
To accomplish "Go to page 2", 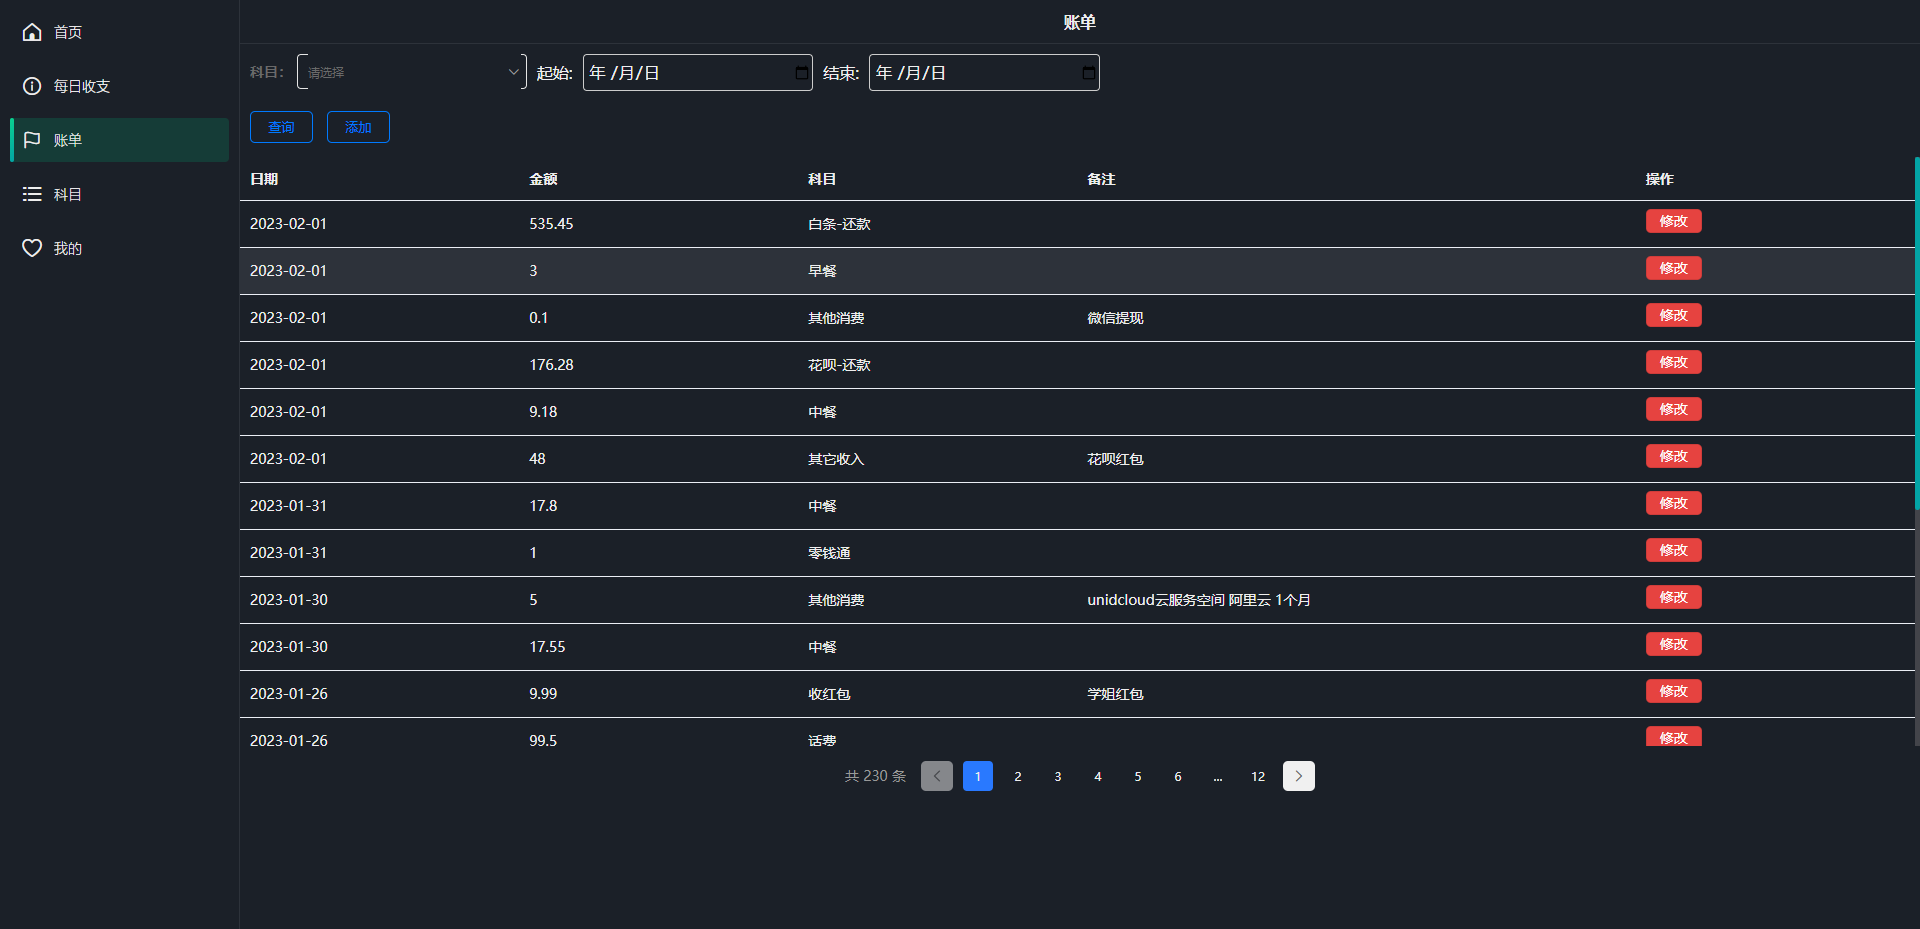I will 1018,776.
